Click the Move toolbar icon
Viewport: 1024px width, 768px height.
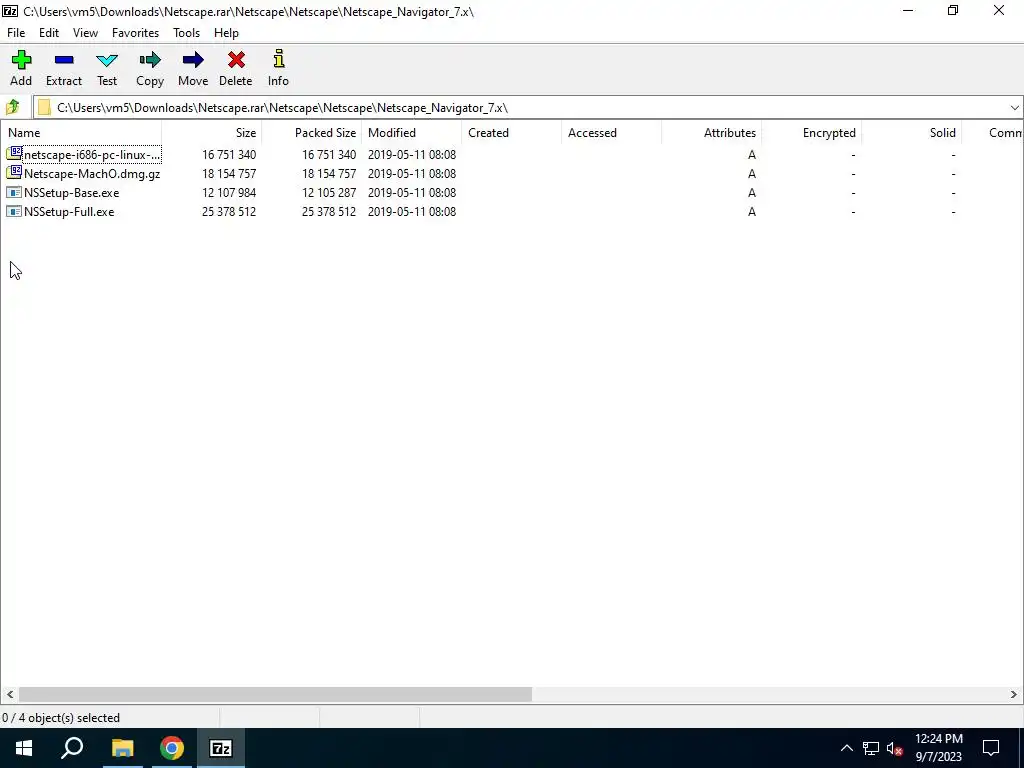[x=193, y=61]
